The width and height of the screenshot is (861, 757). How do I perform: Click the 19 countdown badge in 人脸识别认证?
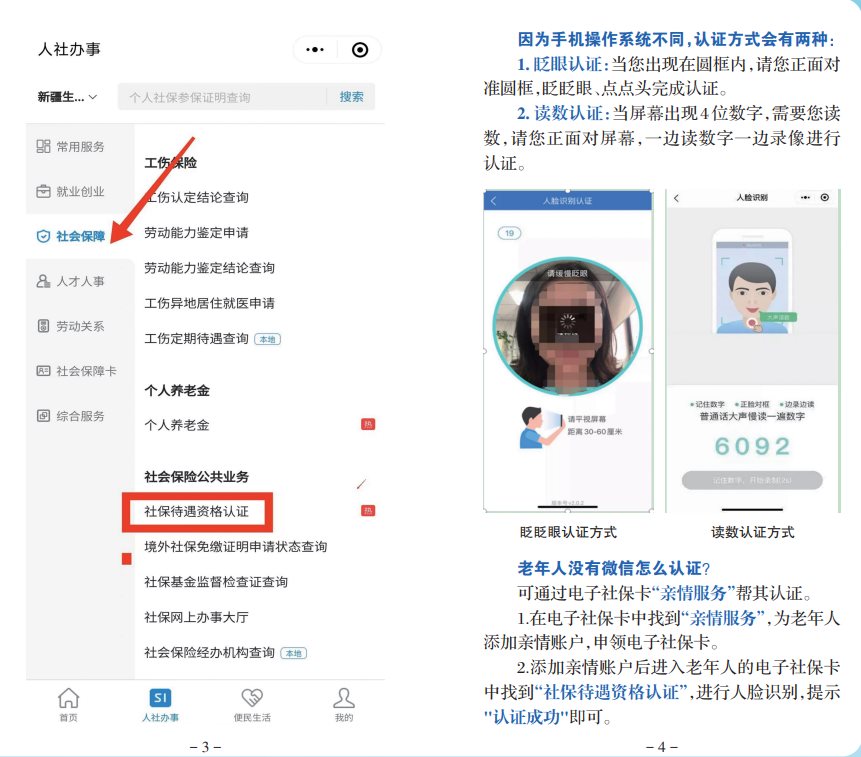pyautogui.click(x=510, y=233)
